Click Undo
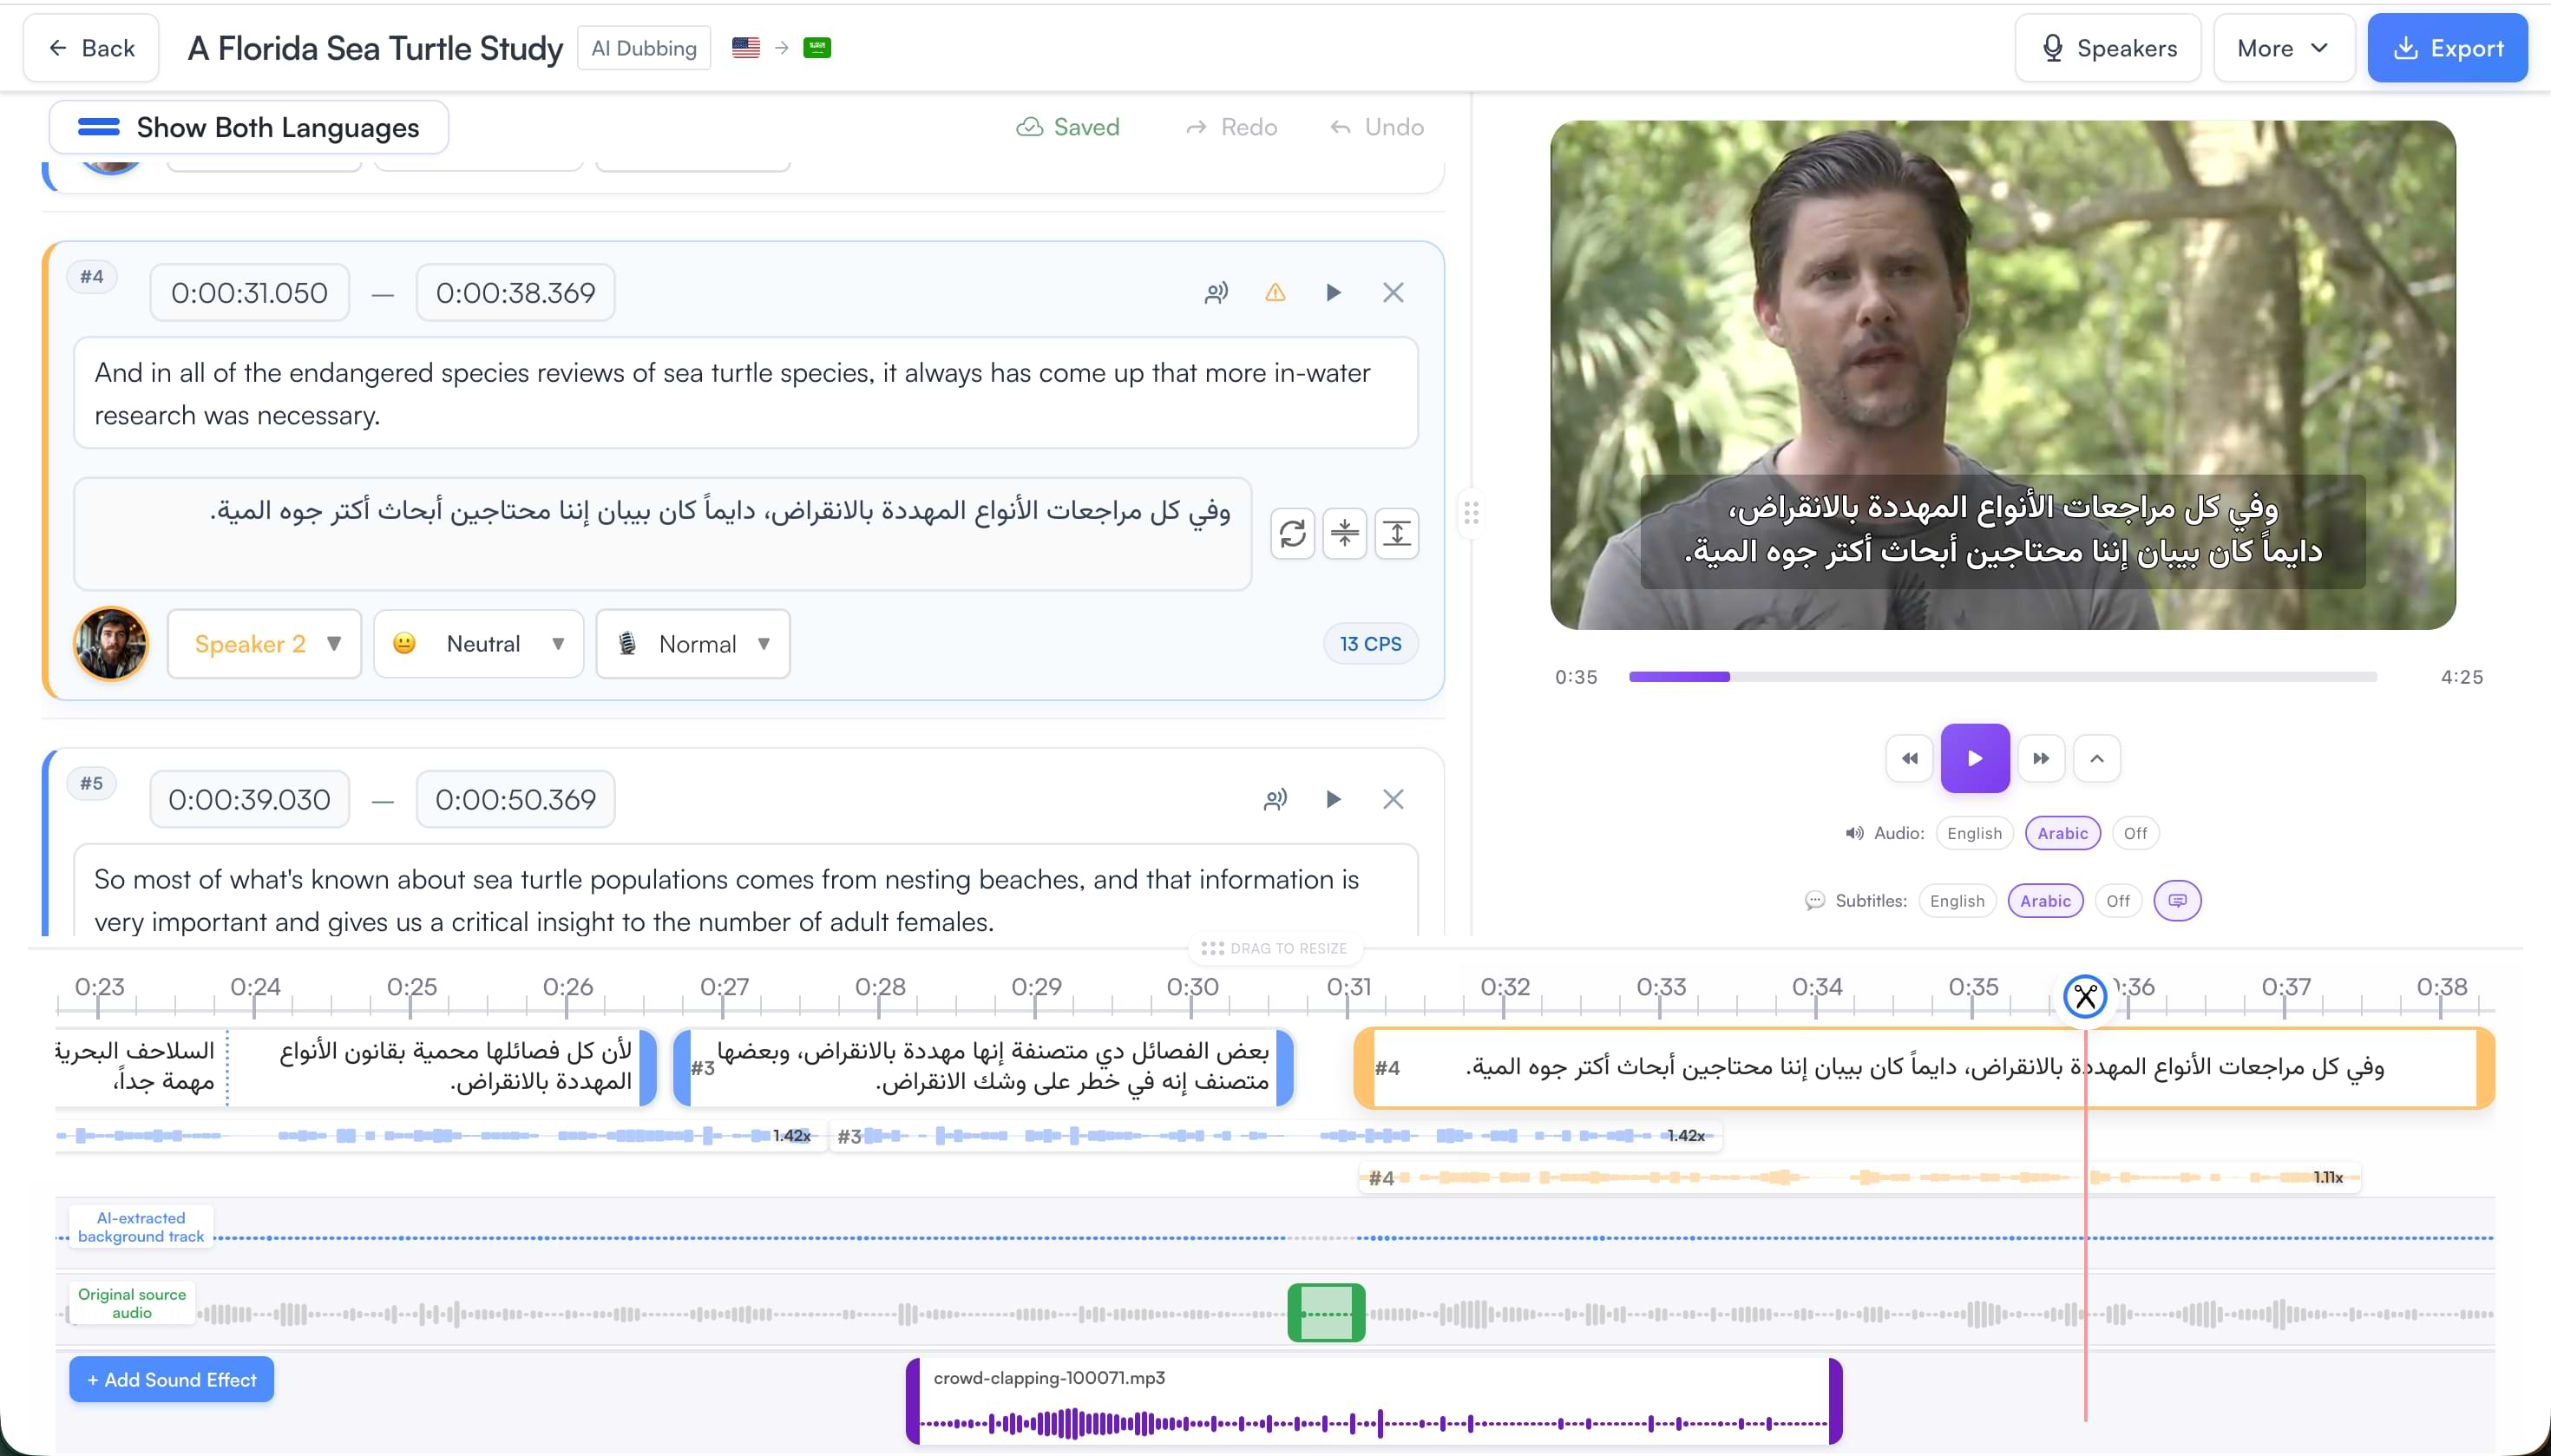 [1377, 127]
